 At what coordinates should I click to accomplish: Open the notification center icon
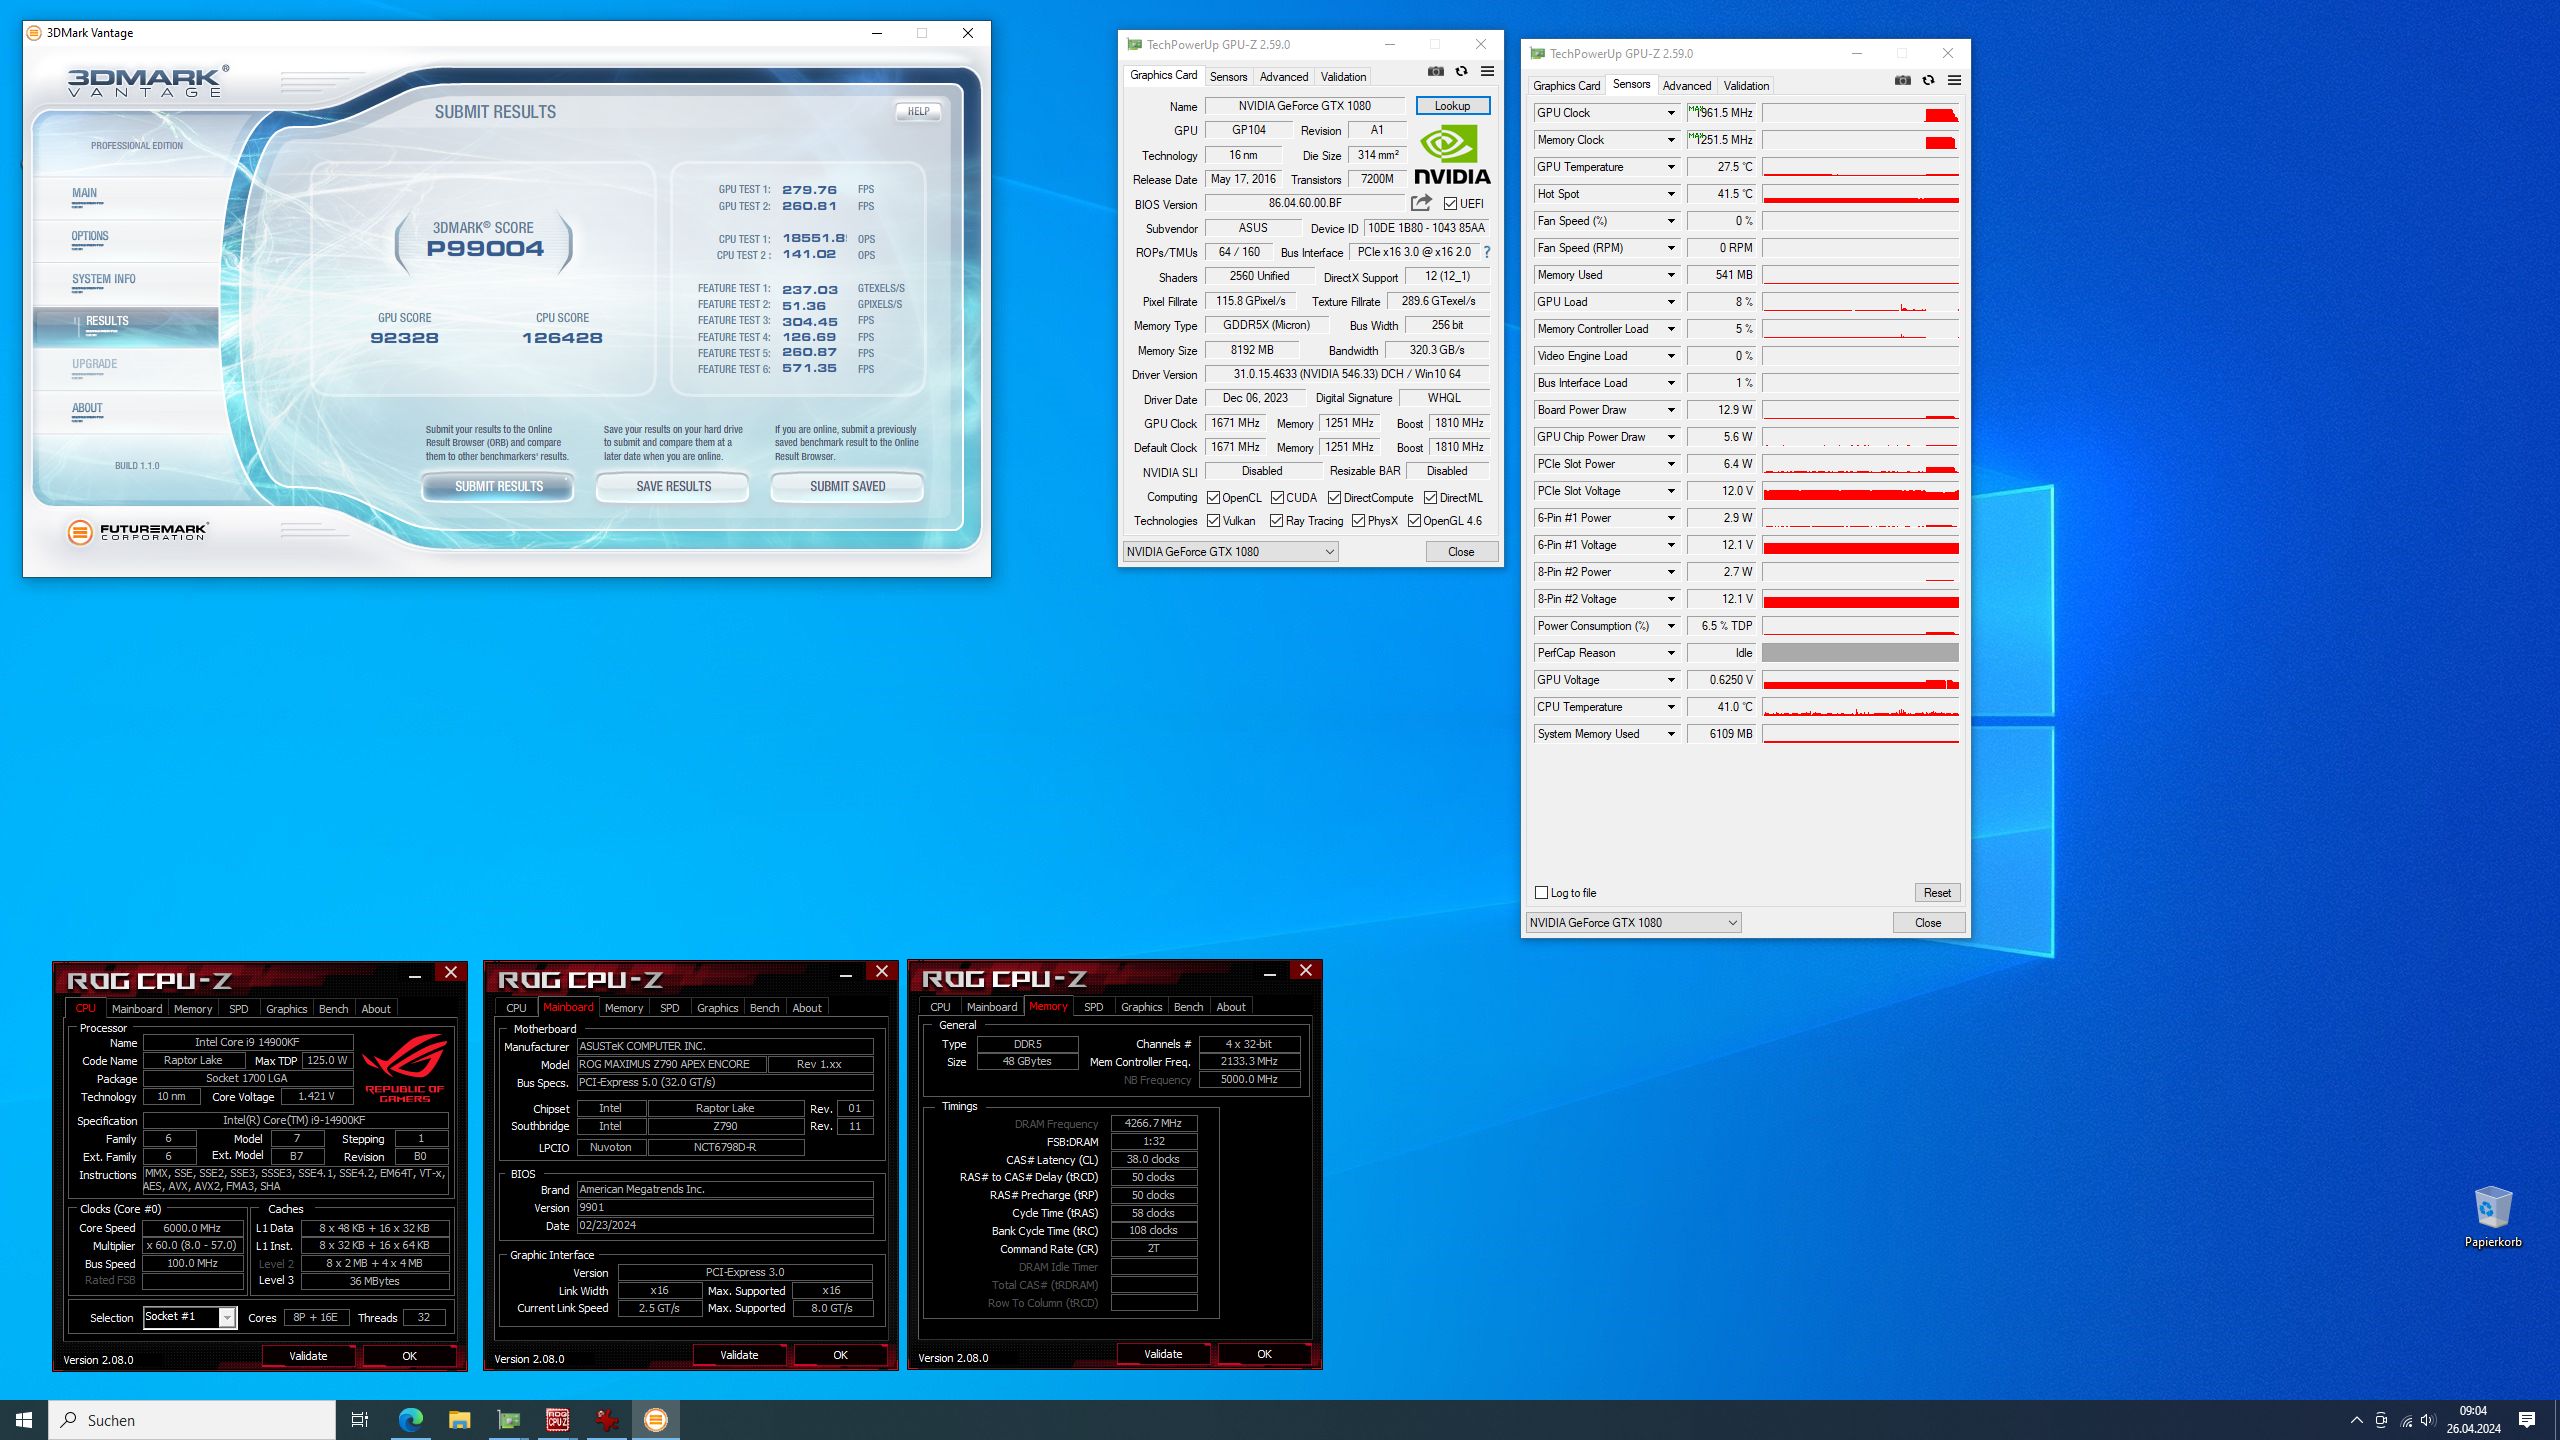(2527, 1420)
